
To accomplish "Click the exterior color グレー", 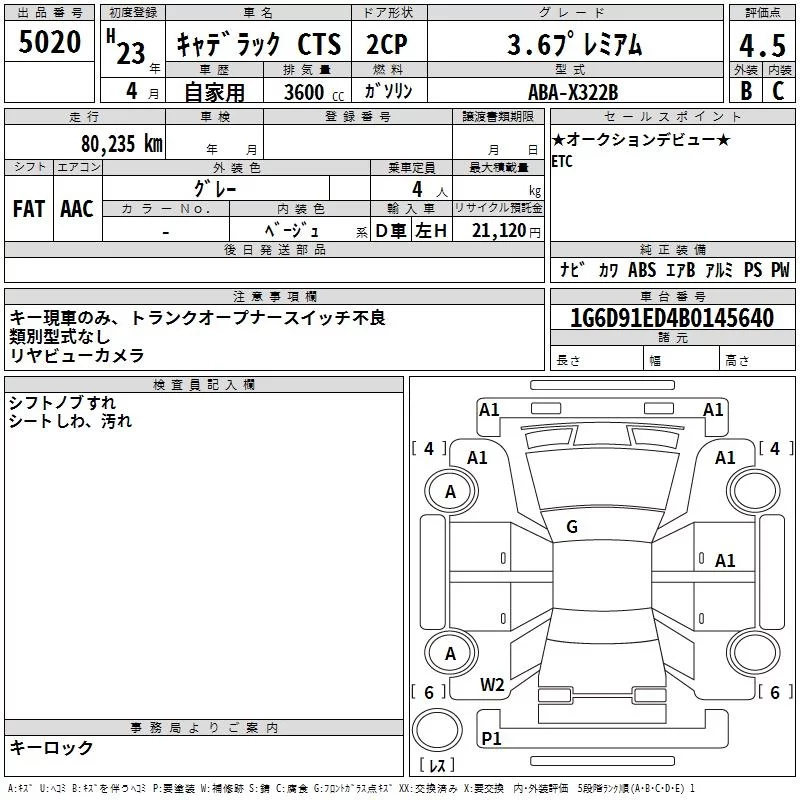I will click(215, 189).
